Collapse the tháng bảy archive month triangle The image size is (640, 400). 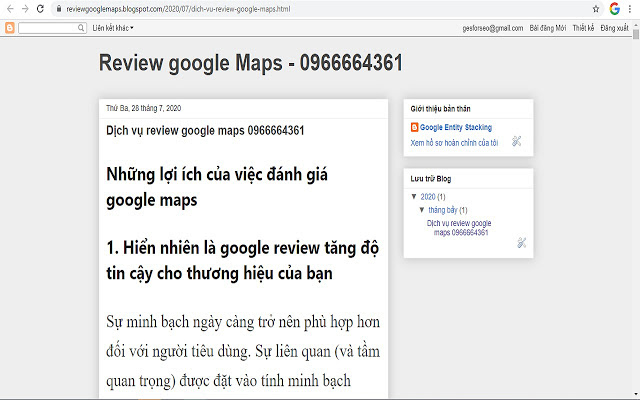pyautogui.click(x=422, y=210)
